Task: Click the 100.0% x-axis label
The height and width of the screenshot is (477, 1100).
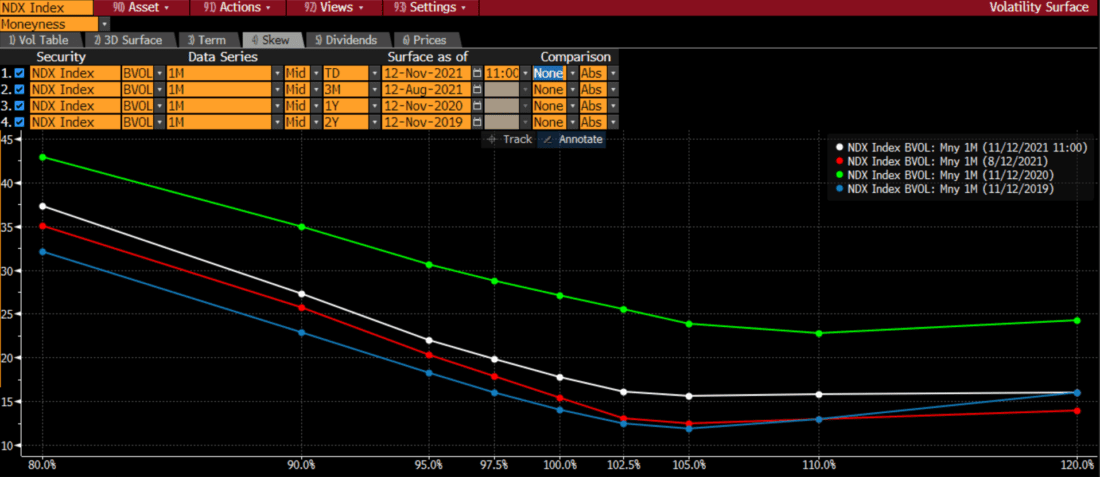Action: (561, 464)
